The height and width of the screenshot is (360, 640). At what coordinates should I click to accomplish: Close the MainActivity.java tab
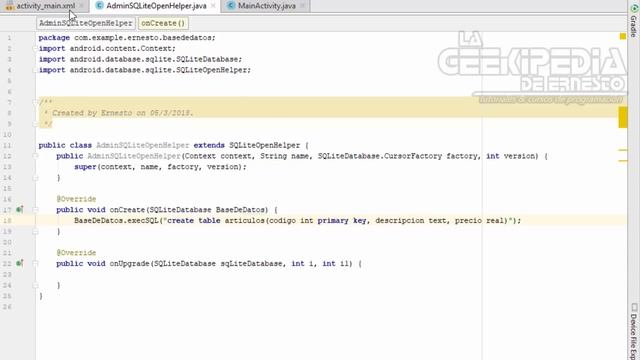pos(302,6)
